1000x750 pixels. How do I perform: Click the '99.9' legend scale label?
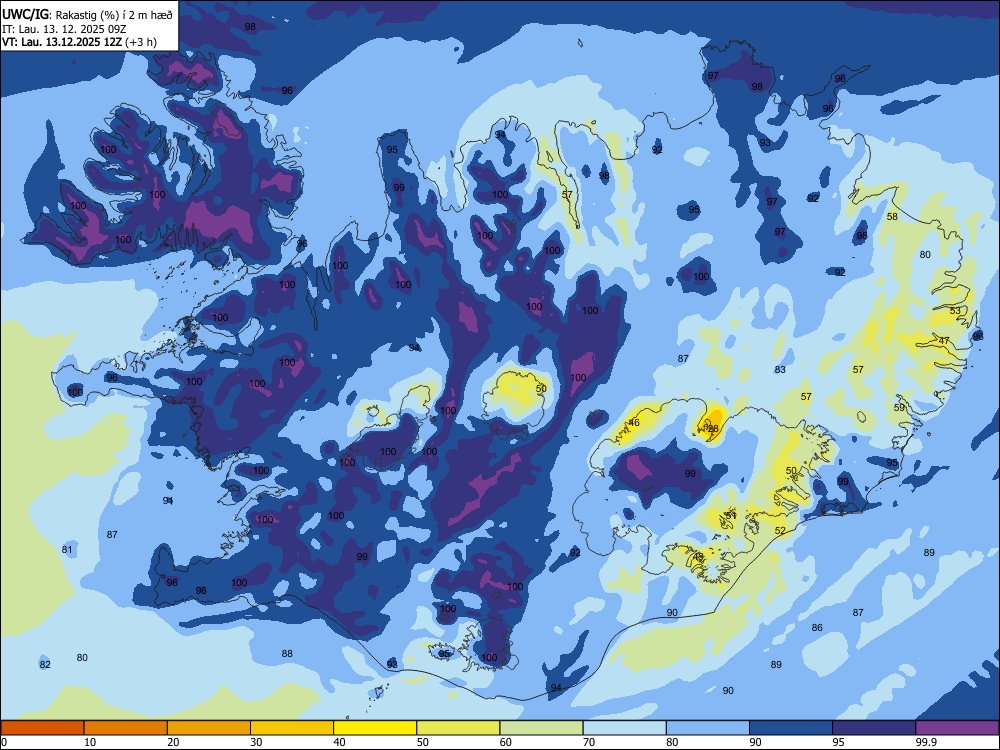point(926,742)
